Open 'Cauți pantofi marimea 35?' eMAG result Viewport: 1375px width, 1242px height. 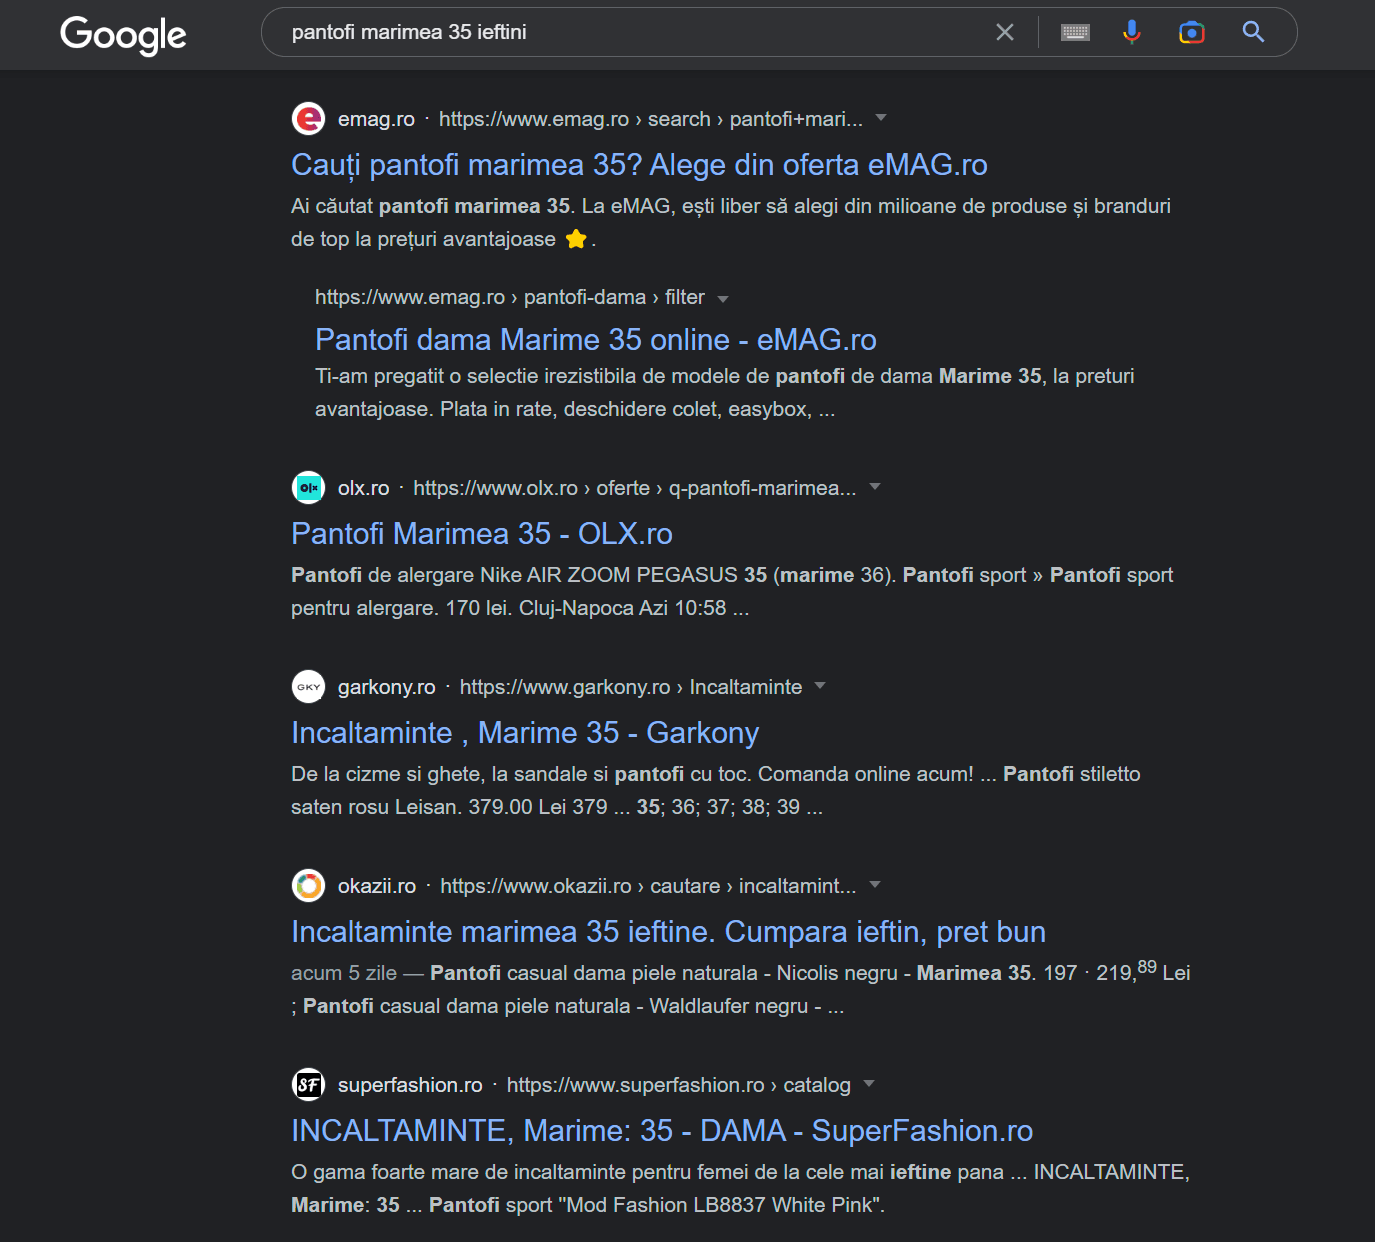tap(639, 165)
